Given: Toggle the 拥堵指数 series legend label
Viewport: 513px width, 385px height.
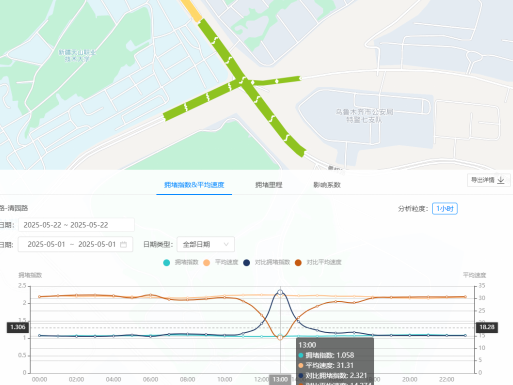Looking at the screenshot, I should pos(187,262).
